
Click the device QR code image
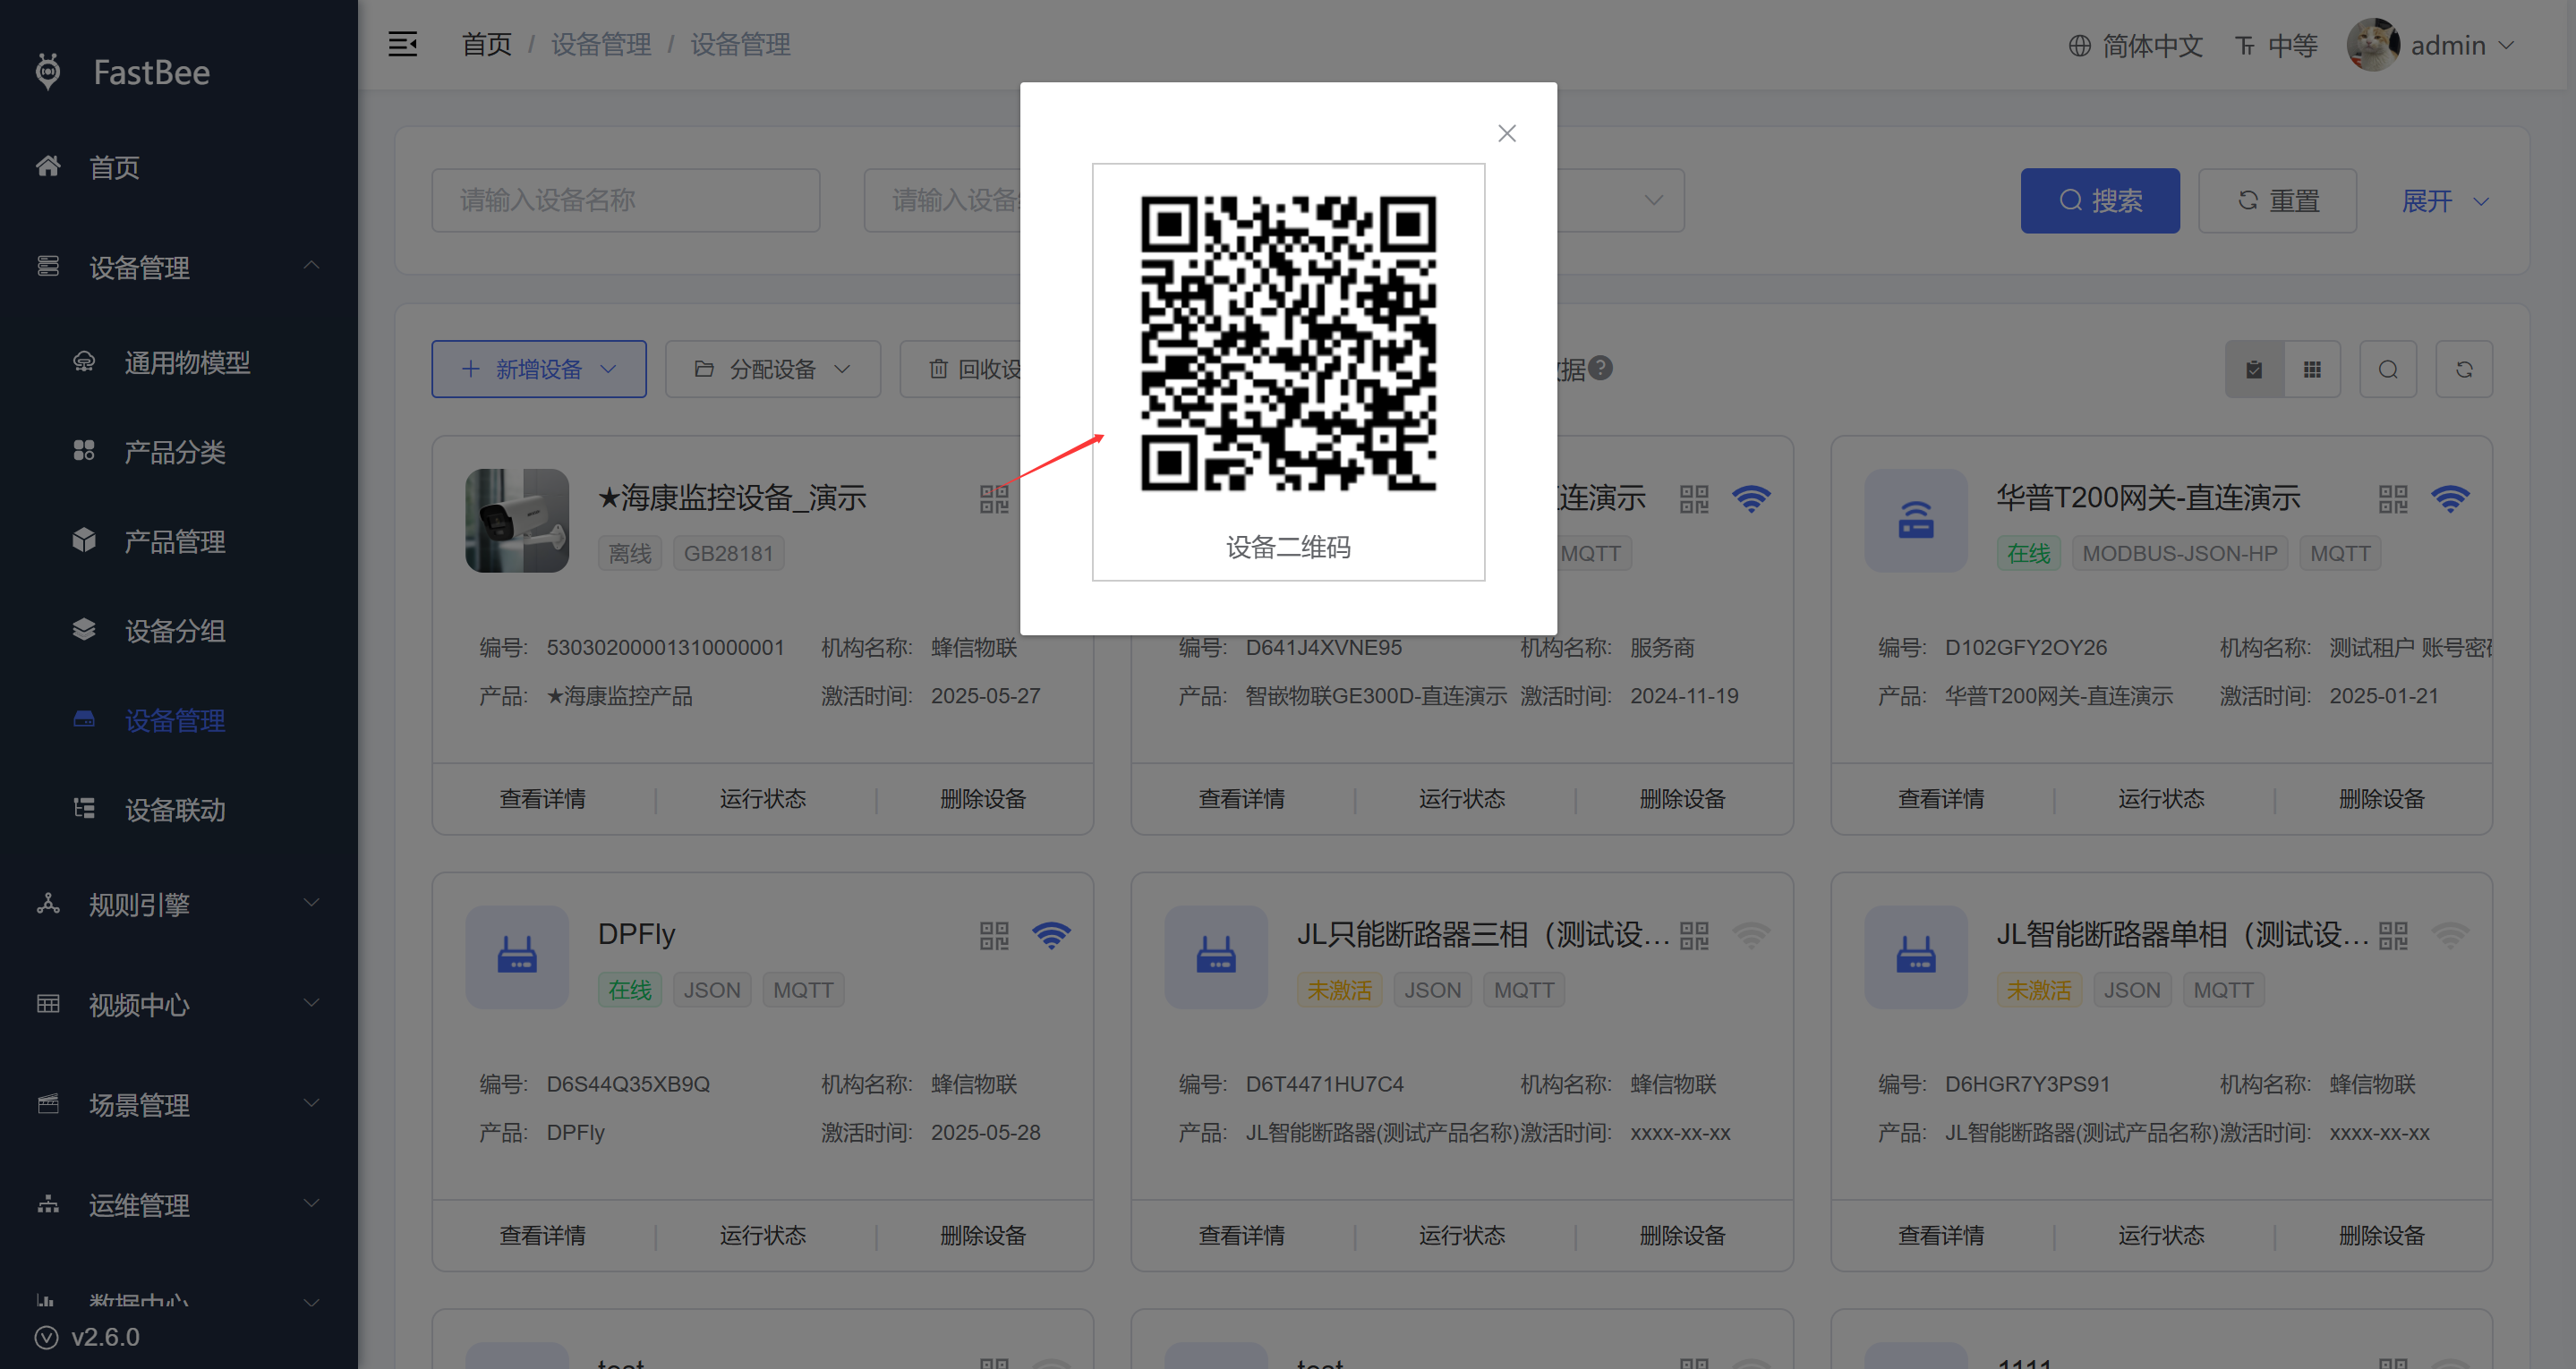click(x=1288, y=343)
